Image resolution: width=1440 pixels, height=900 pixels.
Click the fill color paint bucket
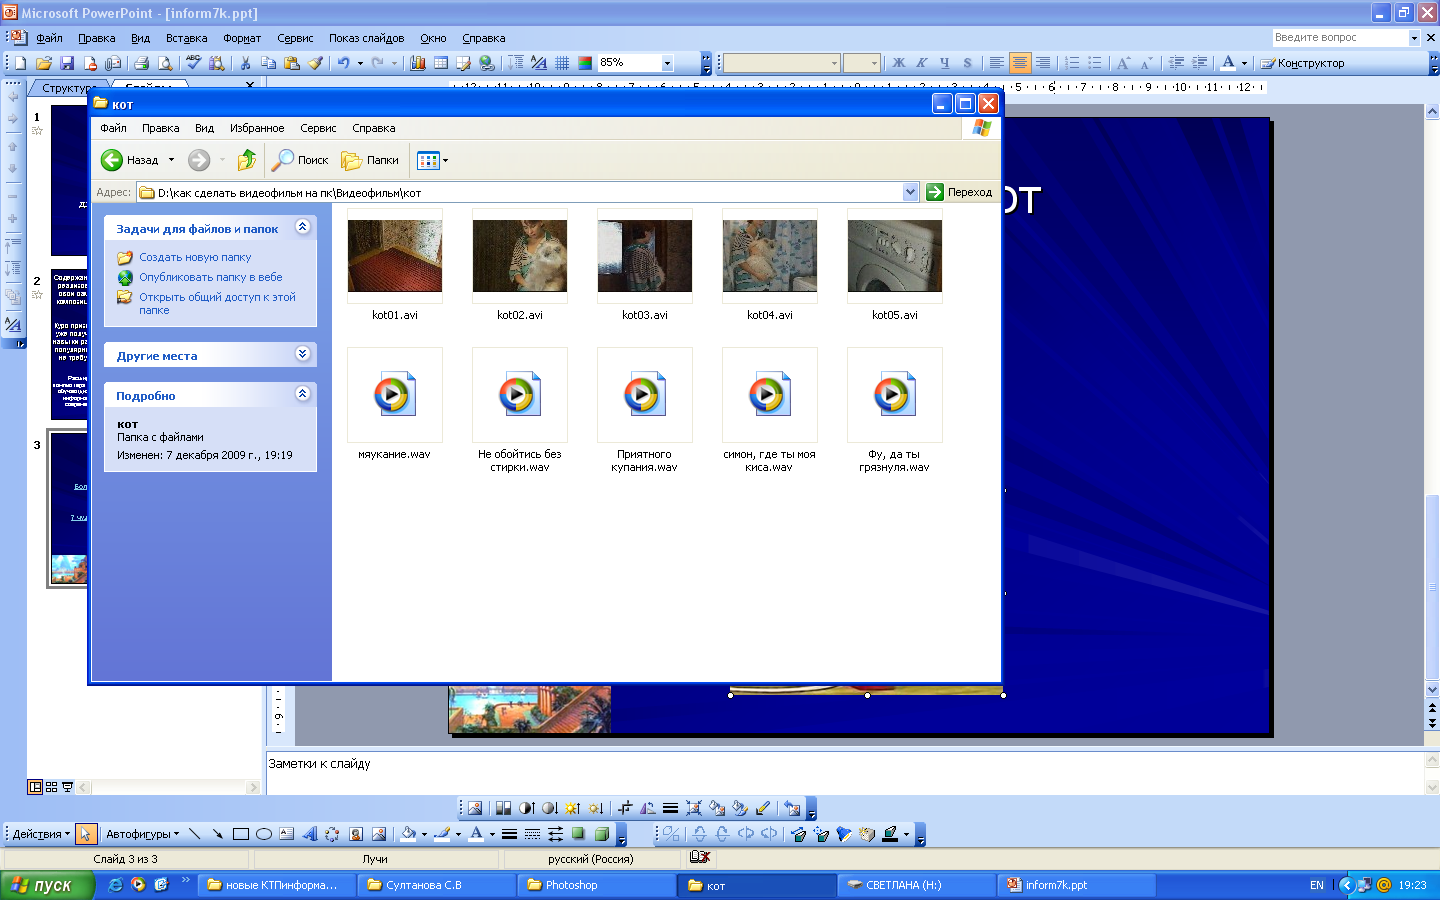(x=408, y=834)
